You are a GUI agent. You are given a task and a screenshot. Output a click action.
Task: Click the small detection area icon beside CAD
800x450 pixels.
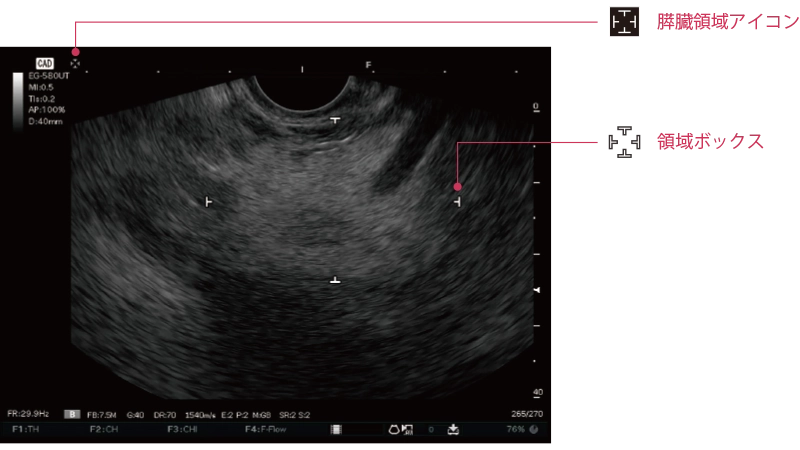tap(75, 63)
